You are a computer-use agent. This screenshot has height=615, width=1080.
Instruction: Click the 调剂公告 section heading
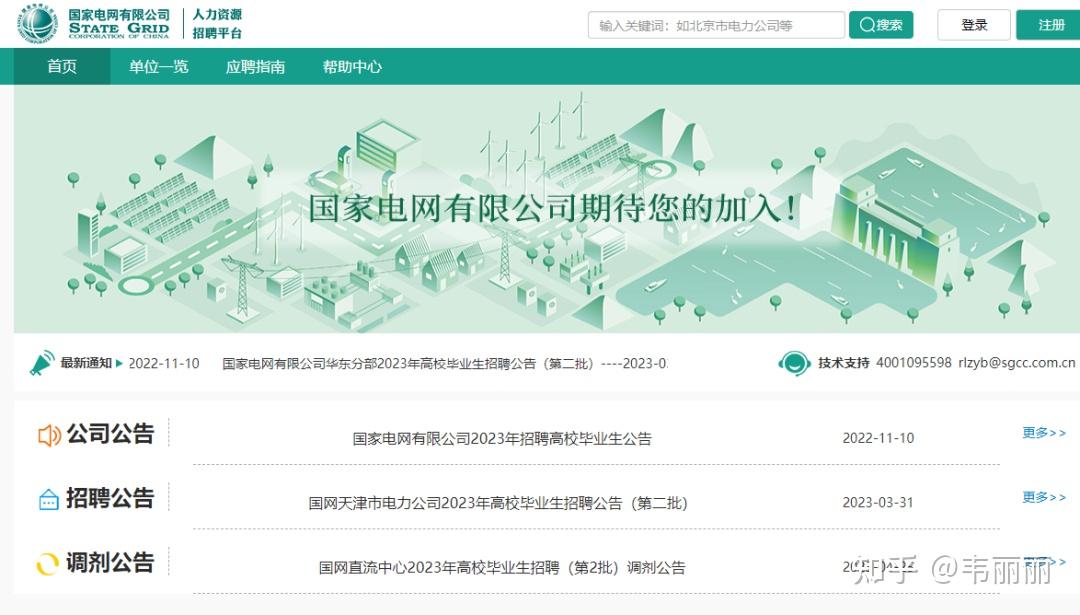110,563
